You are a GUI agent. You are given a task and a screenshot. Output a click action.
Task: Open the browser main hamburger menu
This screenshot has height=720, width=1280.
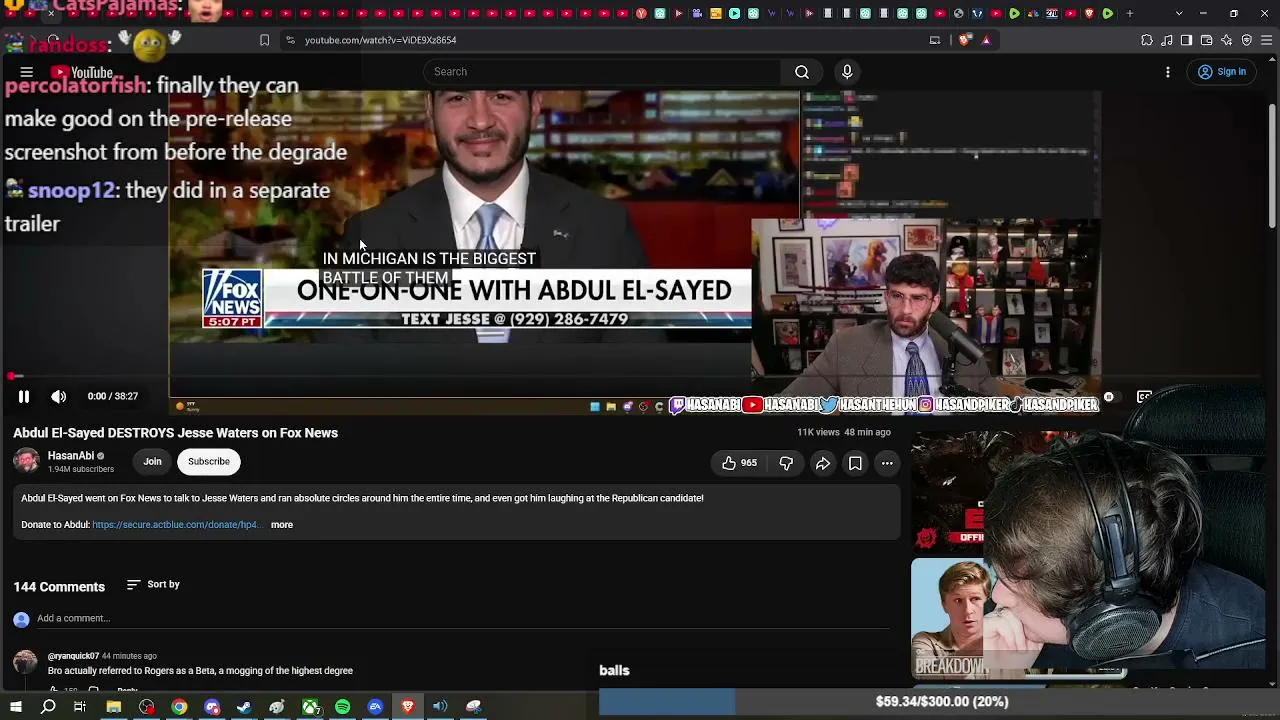pos(1267,40)
